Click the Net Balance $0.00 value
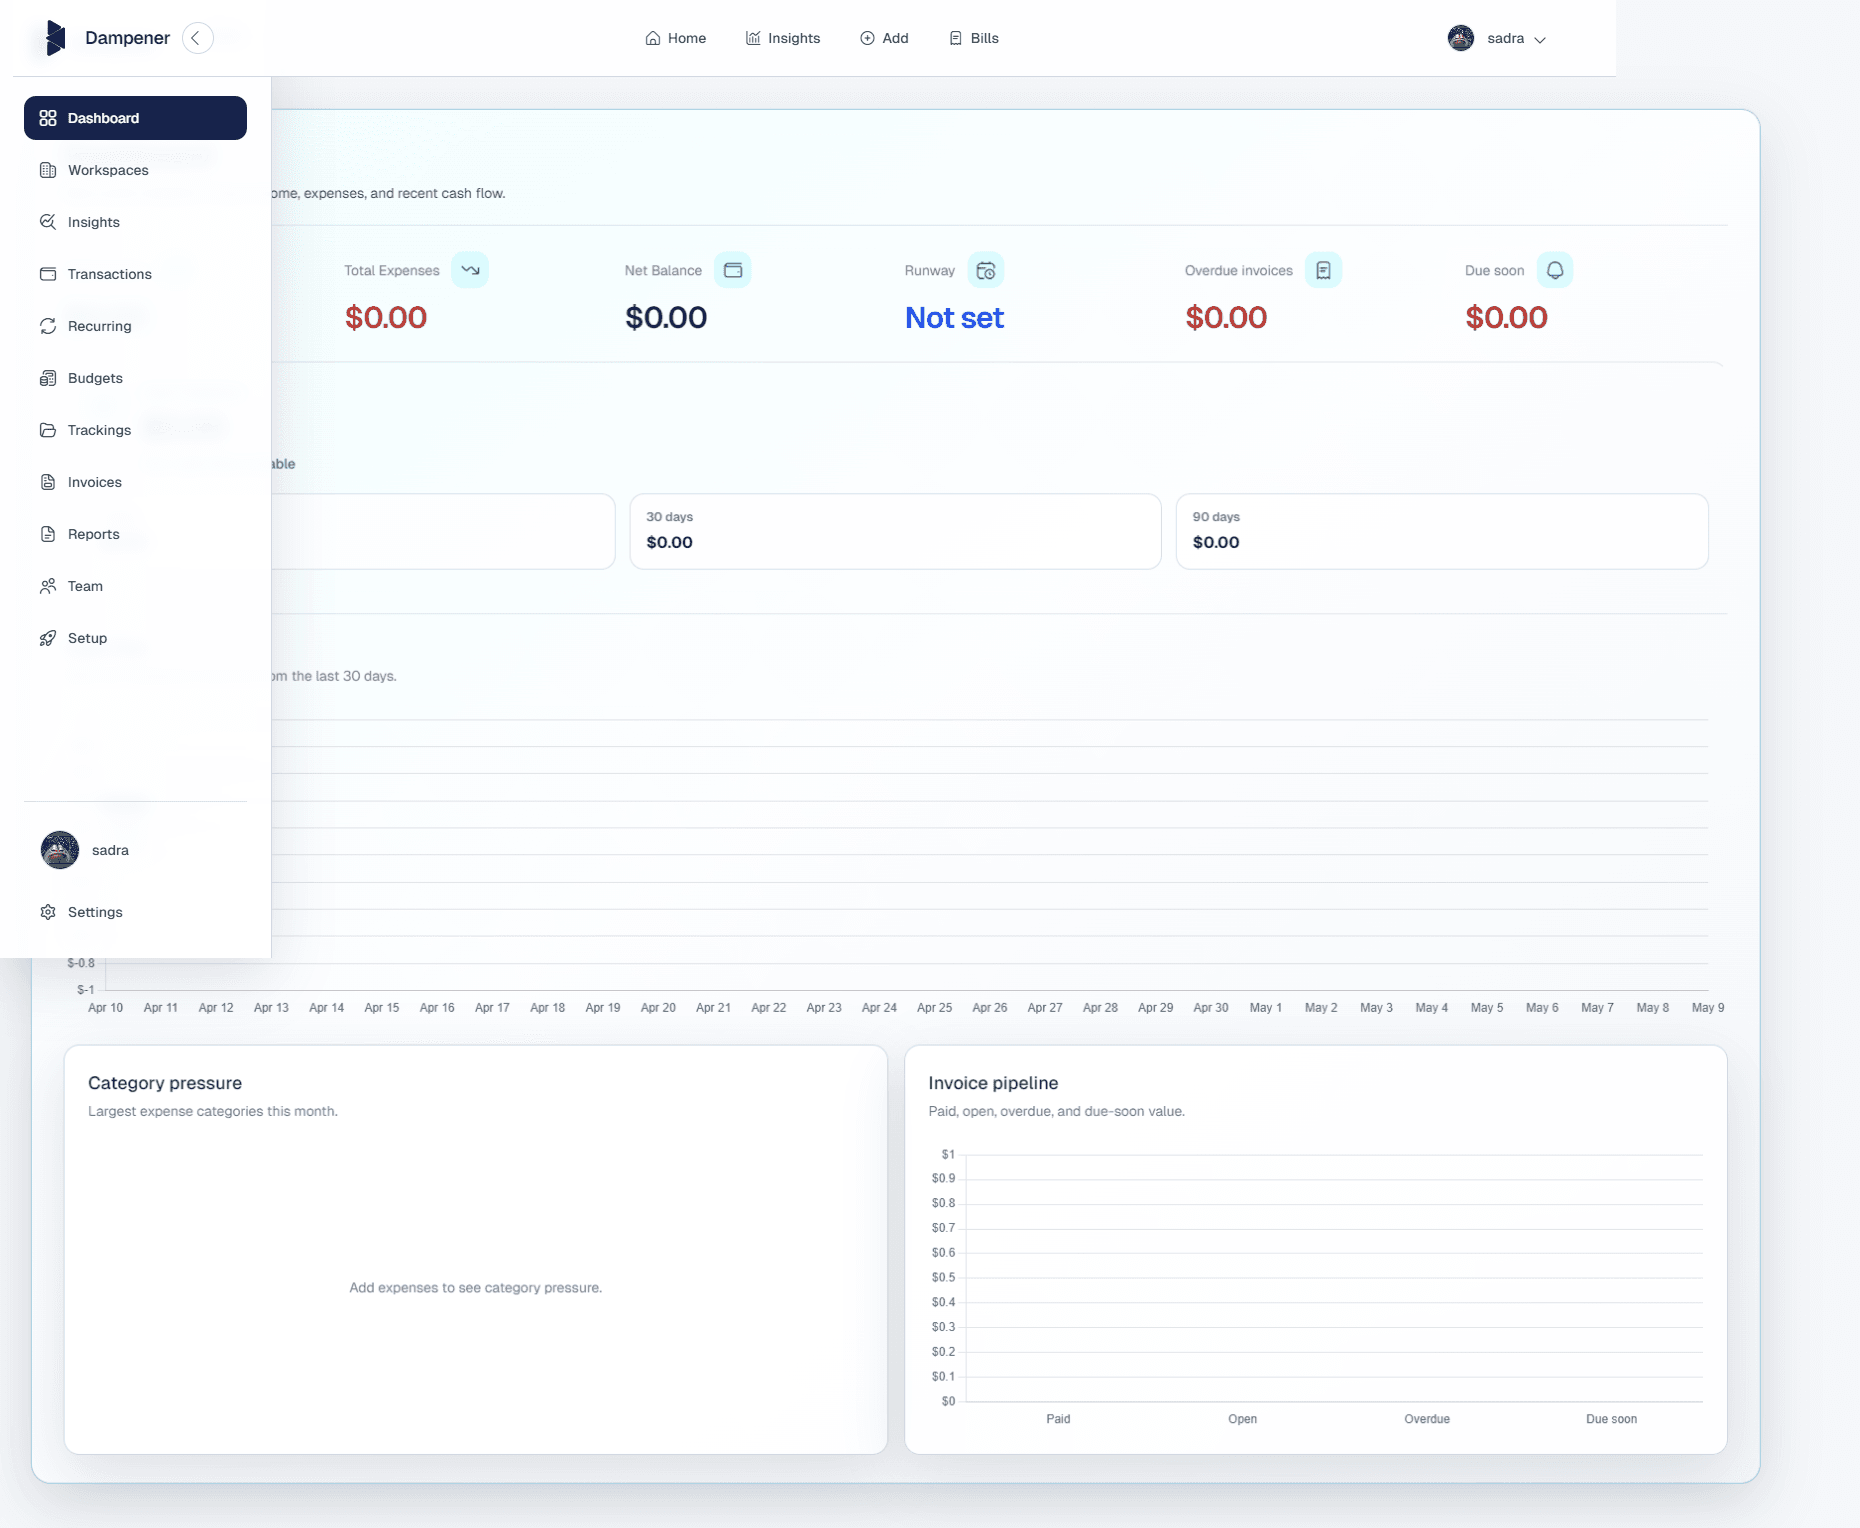The height and width of the screenshot is (1528, 1860). point(666,318)
